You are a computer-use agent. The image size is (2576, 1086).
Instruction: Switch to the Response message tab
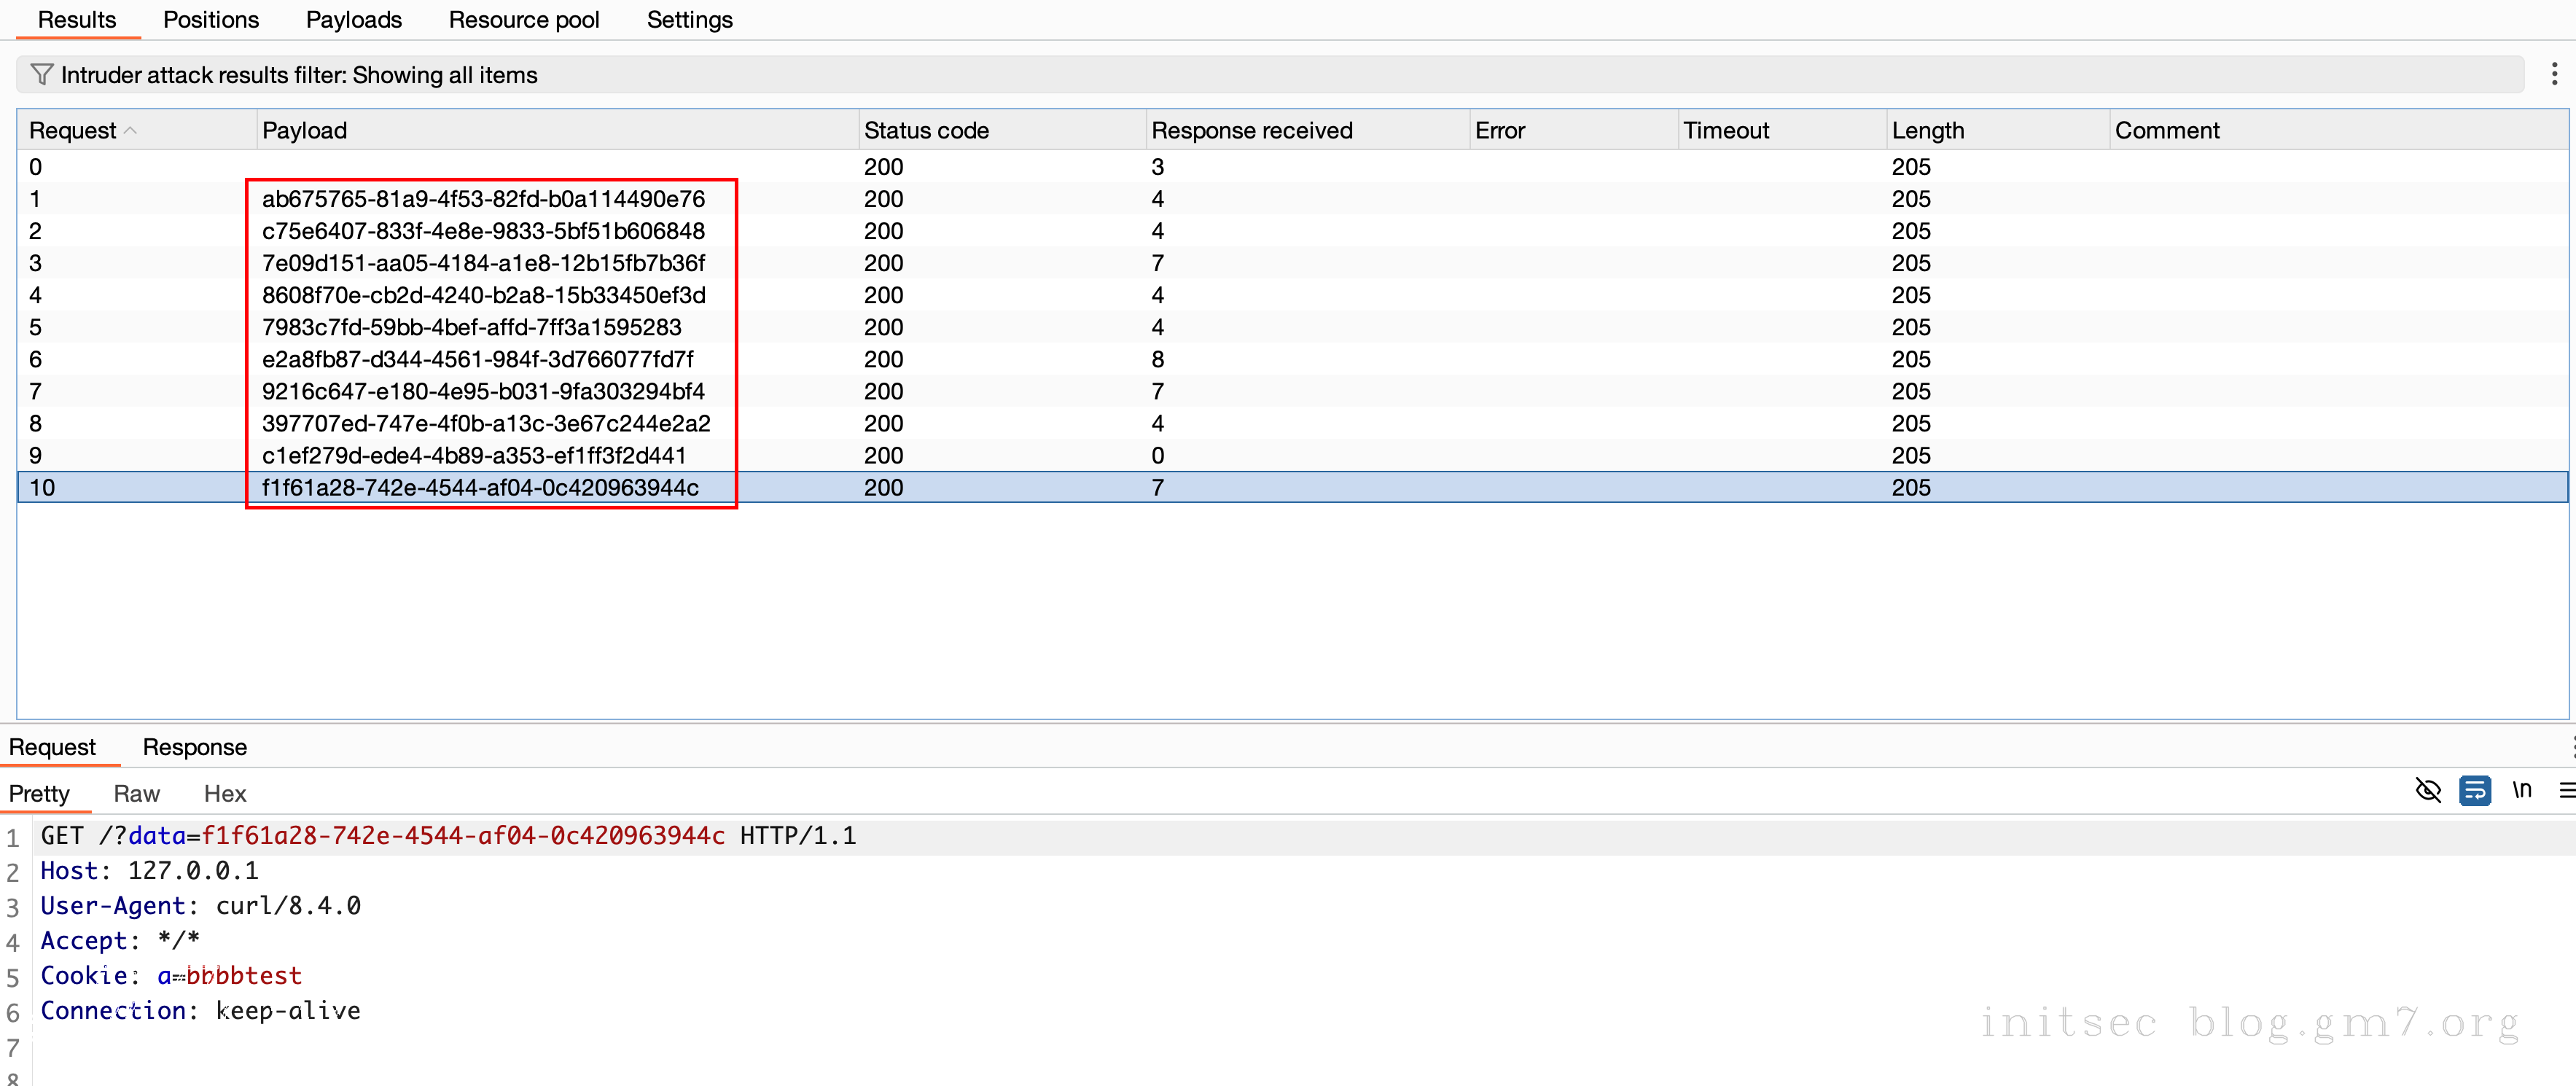click(194, 747)
